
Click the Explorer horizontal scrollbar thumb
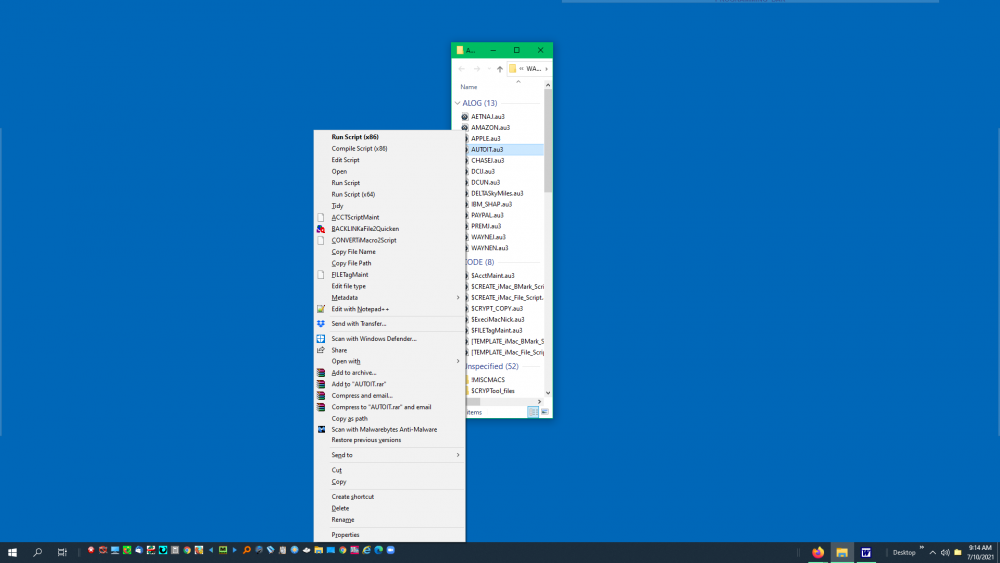click(473, 402)
